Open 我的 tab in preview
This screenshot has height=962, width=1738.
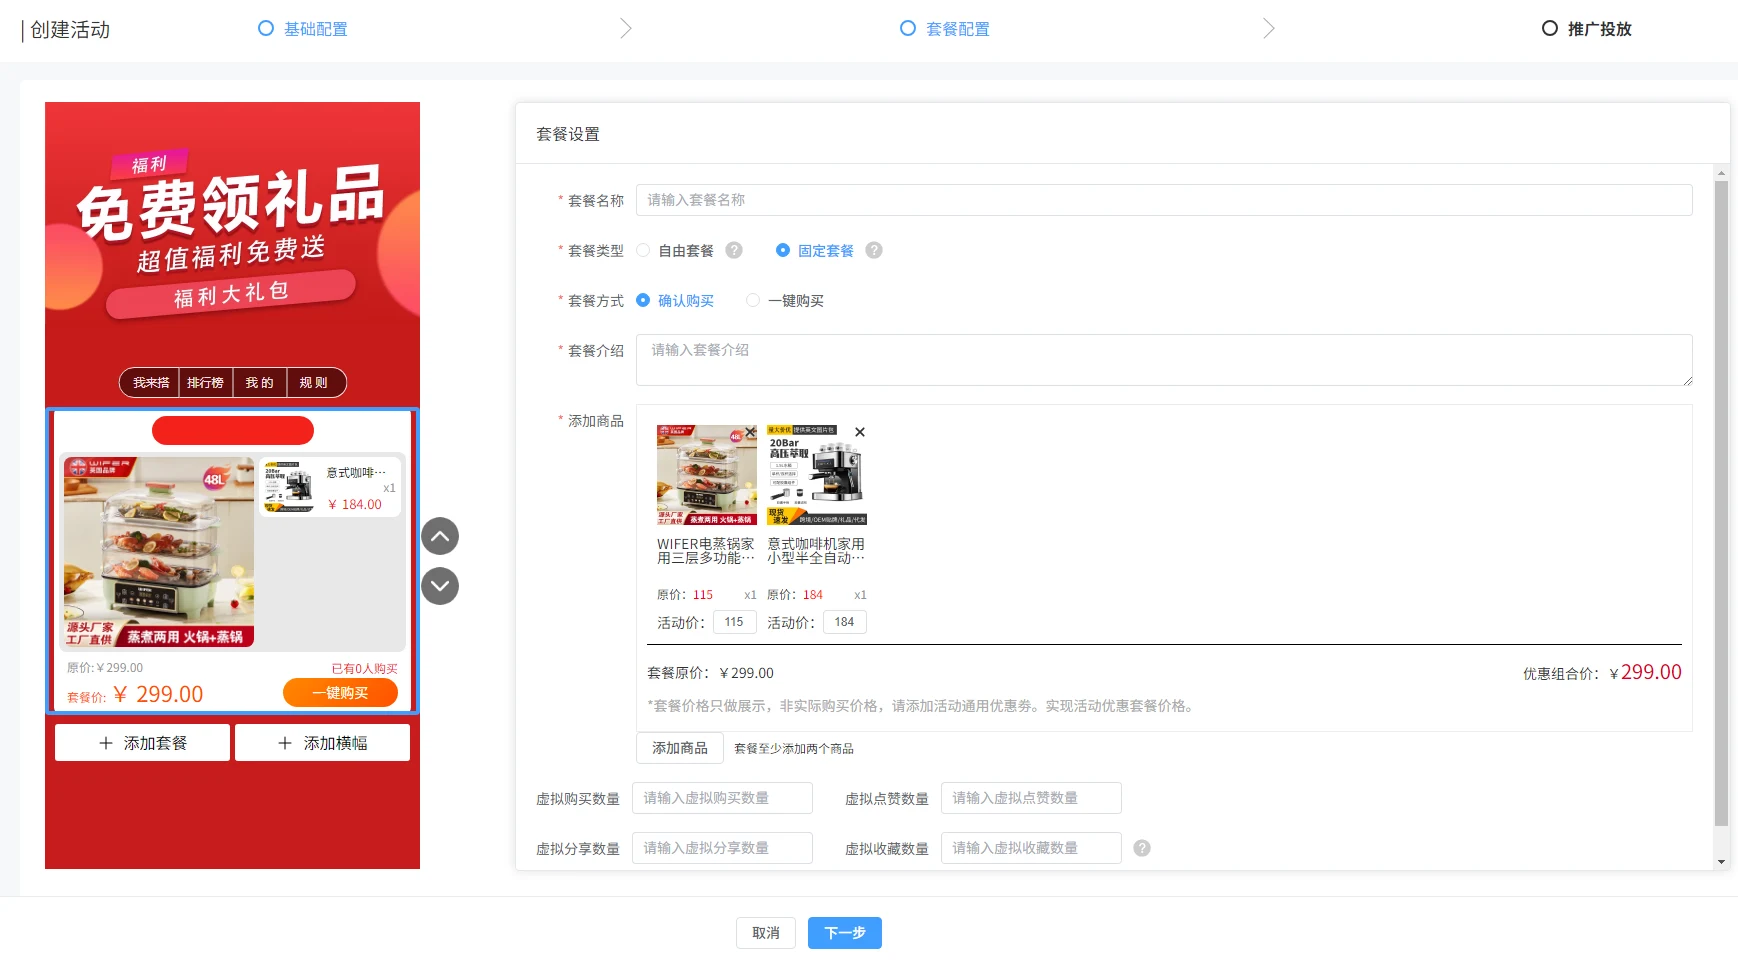(259, 383)
